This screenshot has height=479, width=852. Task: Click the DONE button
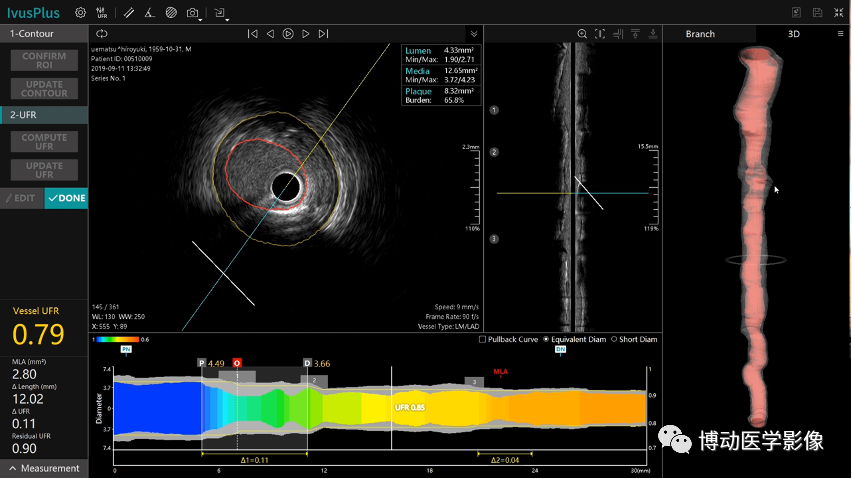(x=67, y=198)
